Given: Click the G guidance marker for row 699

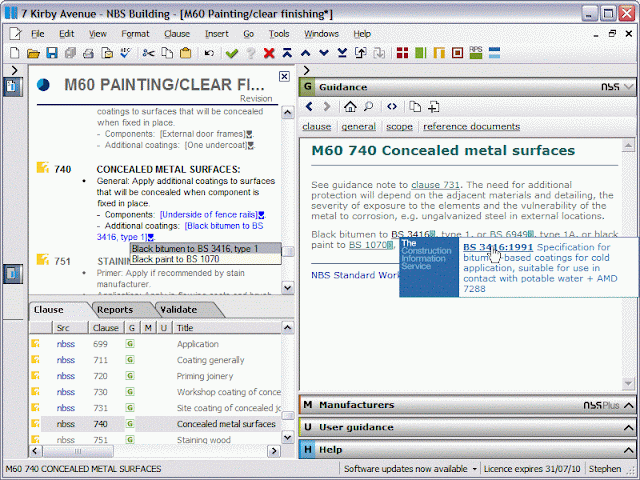Looking at the screenshot, I should coord(130,344).
